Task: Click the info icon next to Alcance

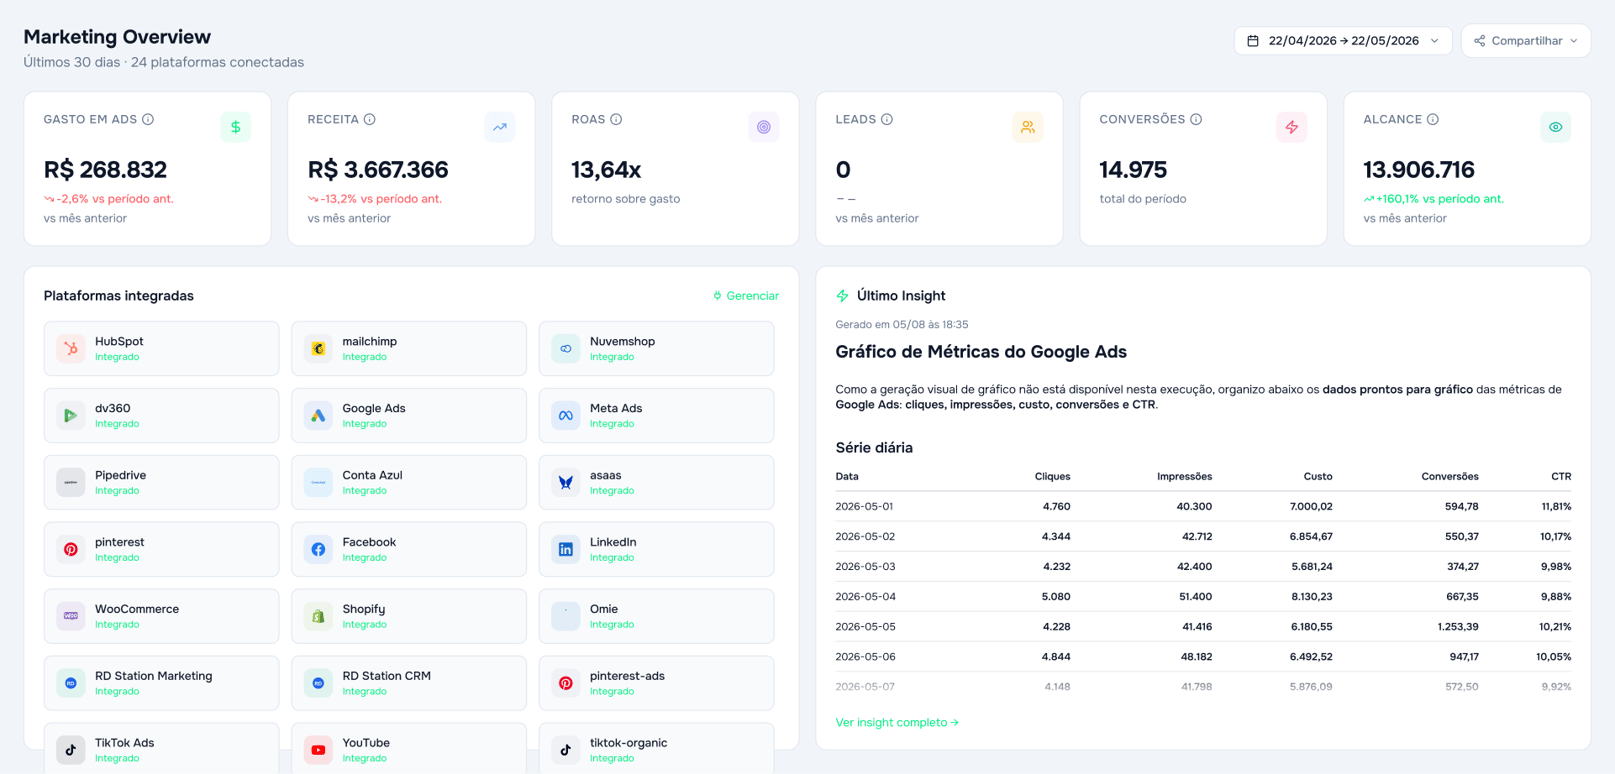Action: [x=1433, y=119]
